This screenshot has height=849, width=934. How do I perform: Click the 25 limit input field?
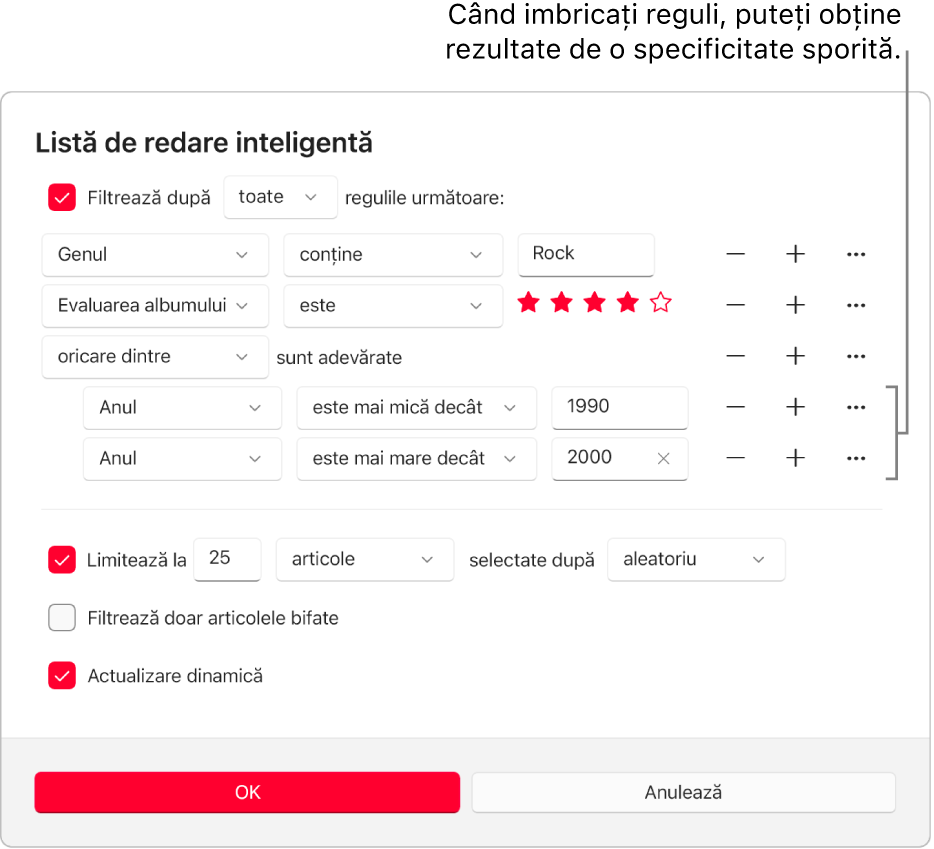227,560
